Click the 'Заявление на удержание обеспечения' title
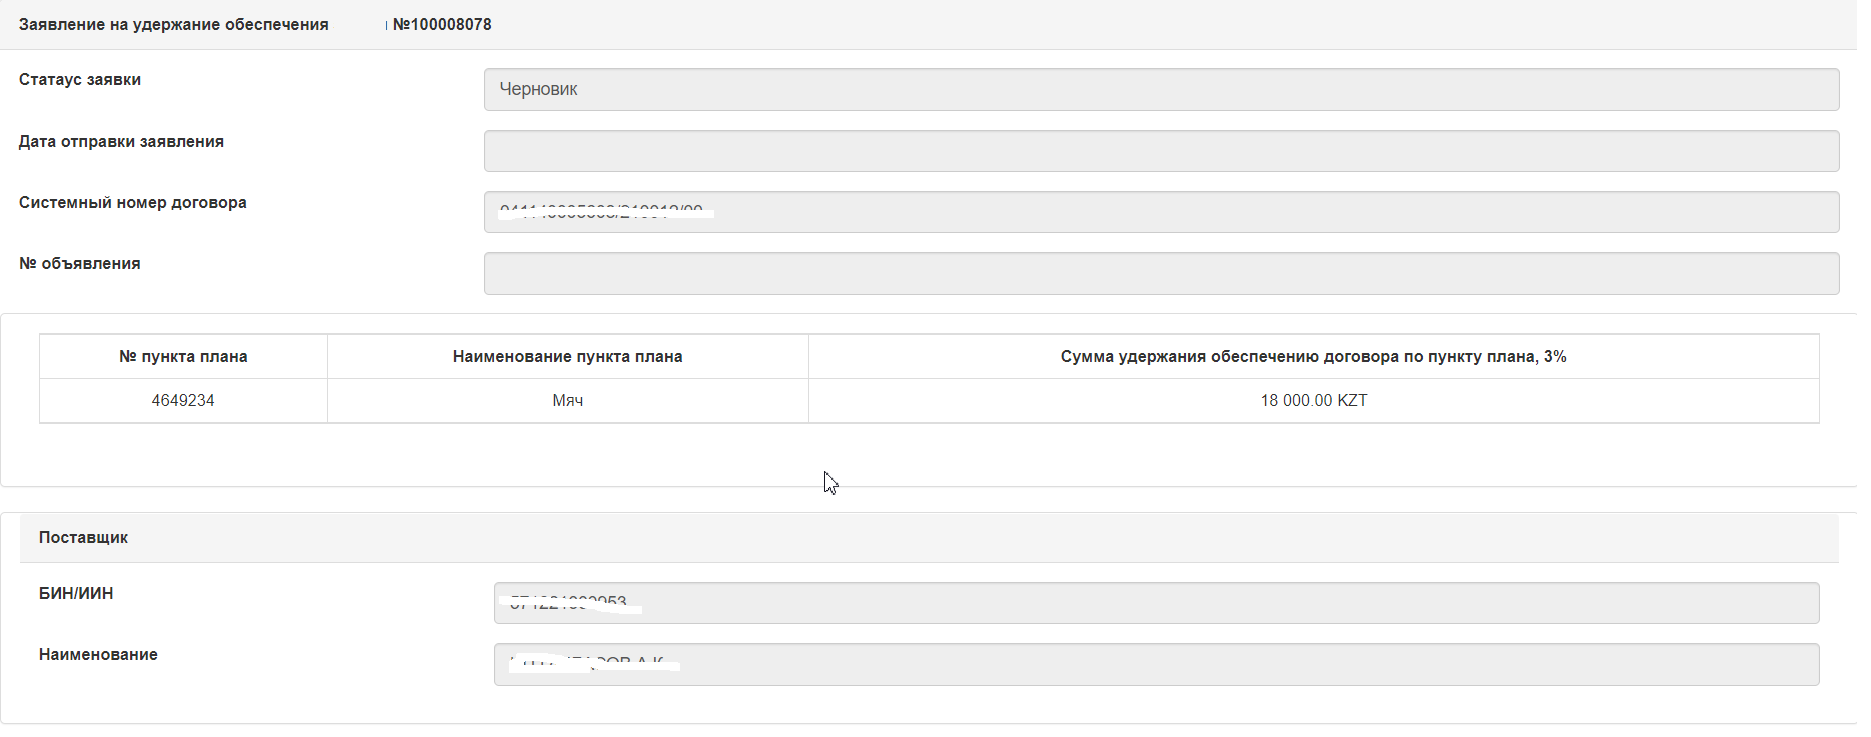This screenshot has width=1871, height=737. 173,25
